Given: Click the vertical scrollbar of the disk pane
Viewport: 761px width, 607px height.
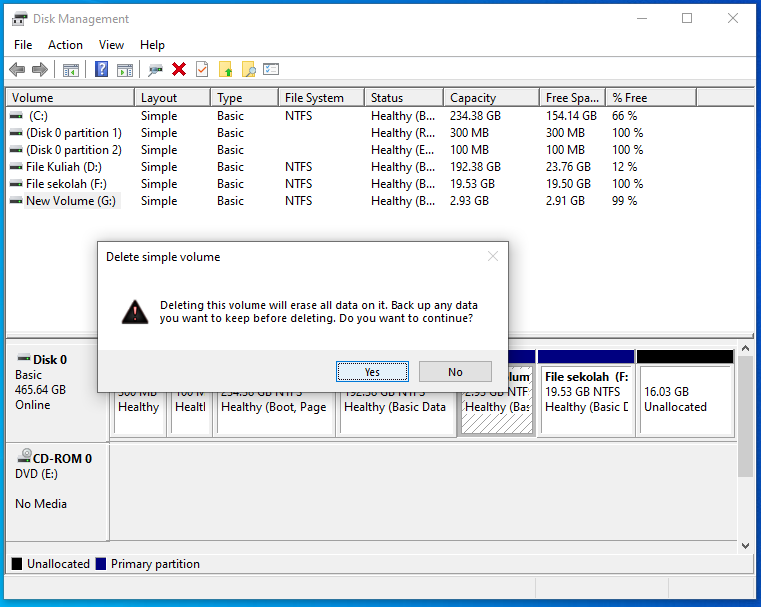Looking at the screenshot, I should coord(744,420).
